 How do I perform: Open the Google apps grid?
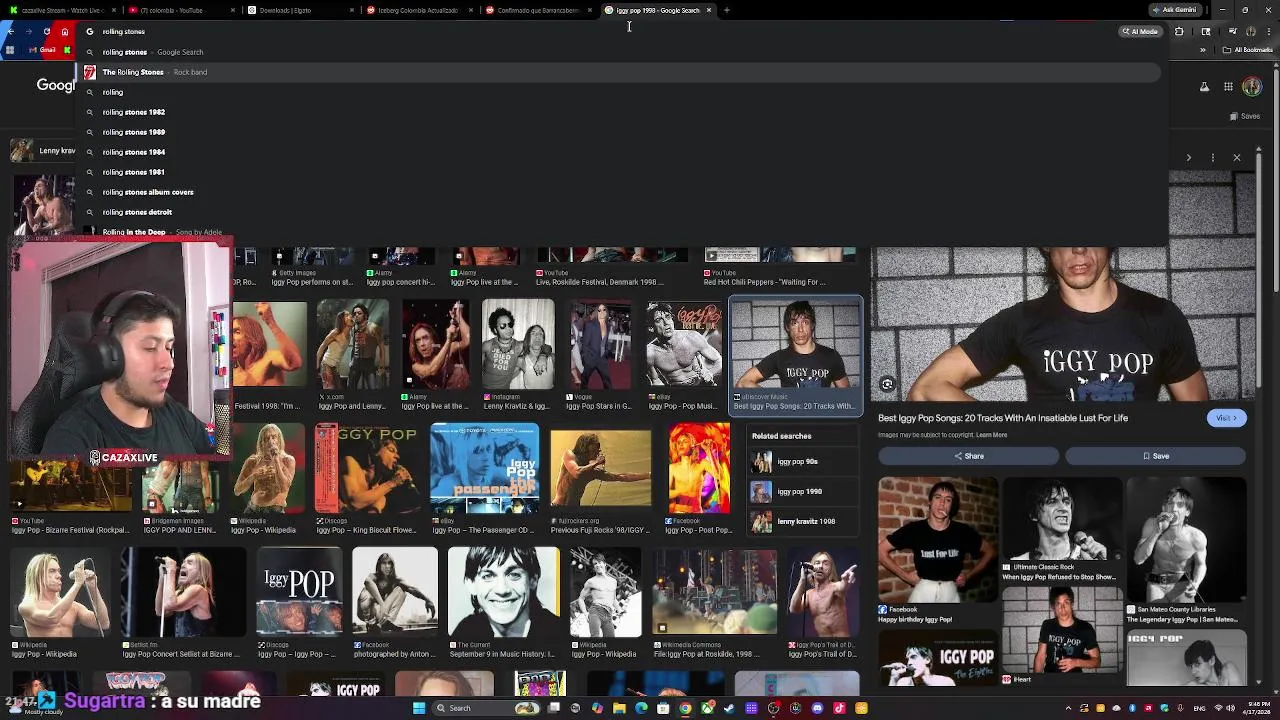click(x=1228, y=86)
